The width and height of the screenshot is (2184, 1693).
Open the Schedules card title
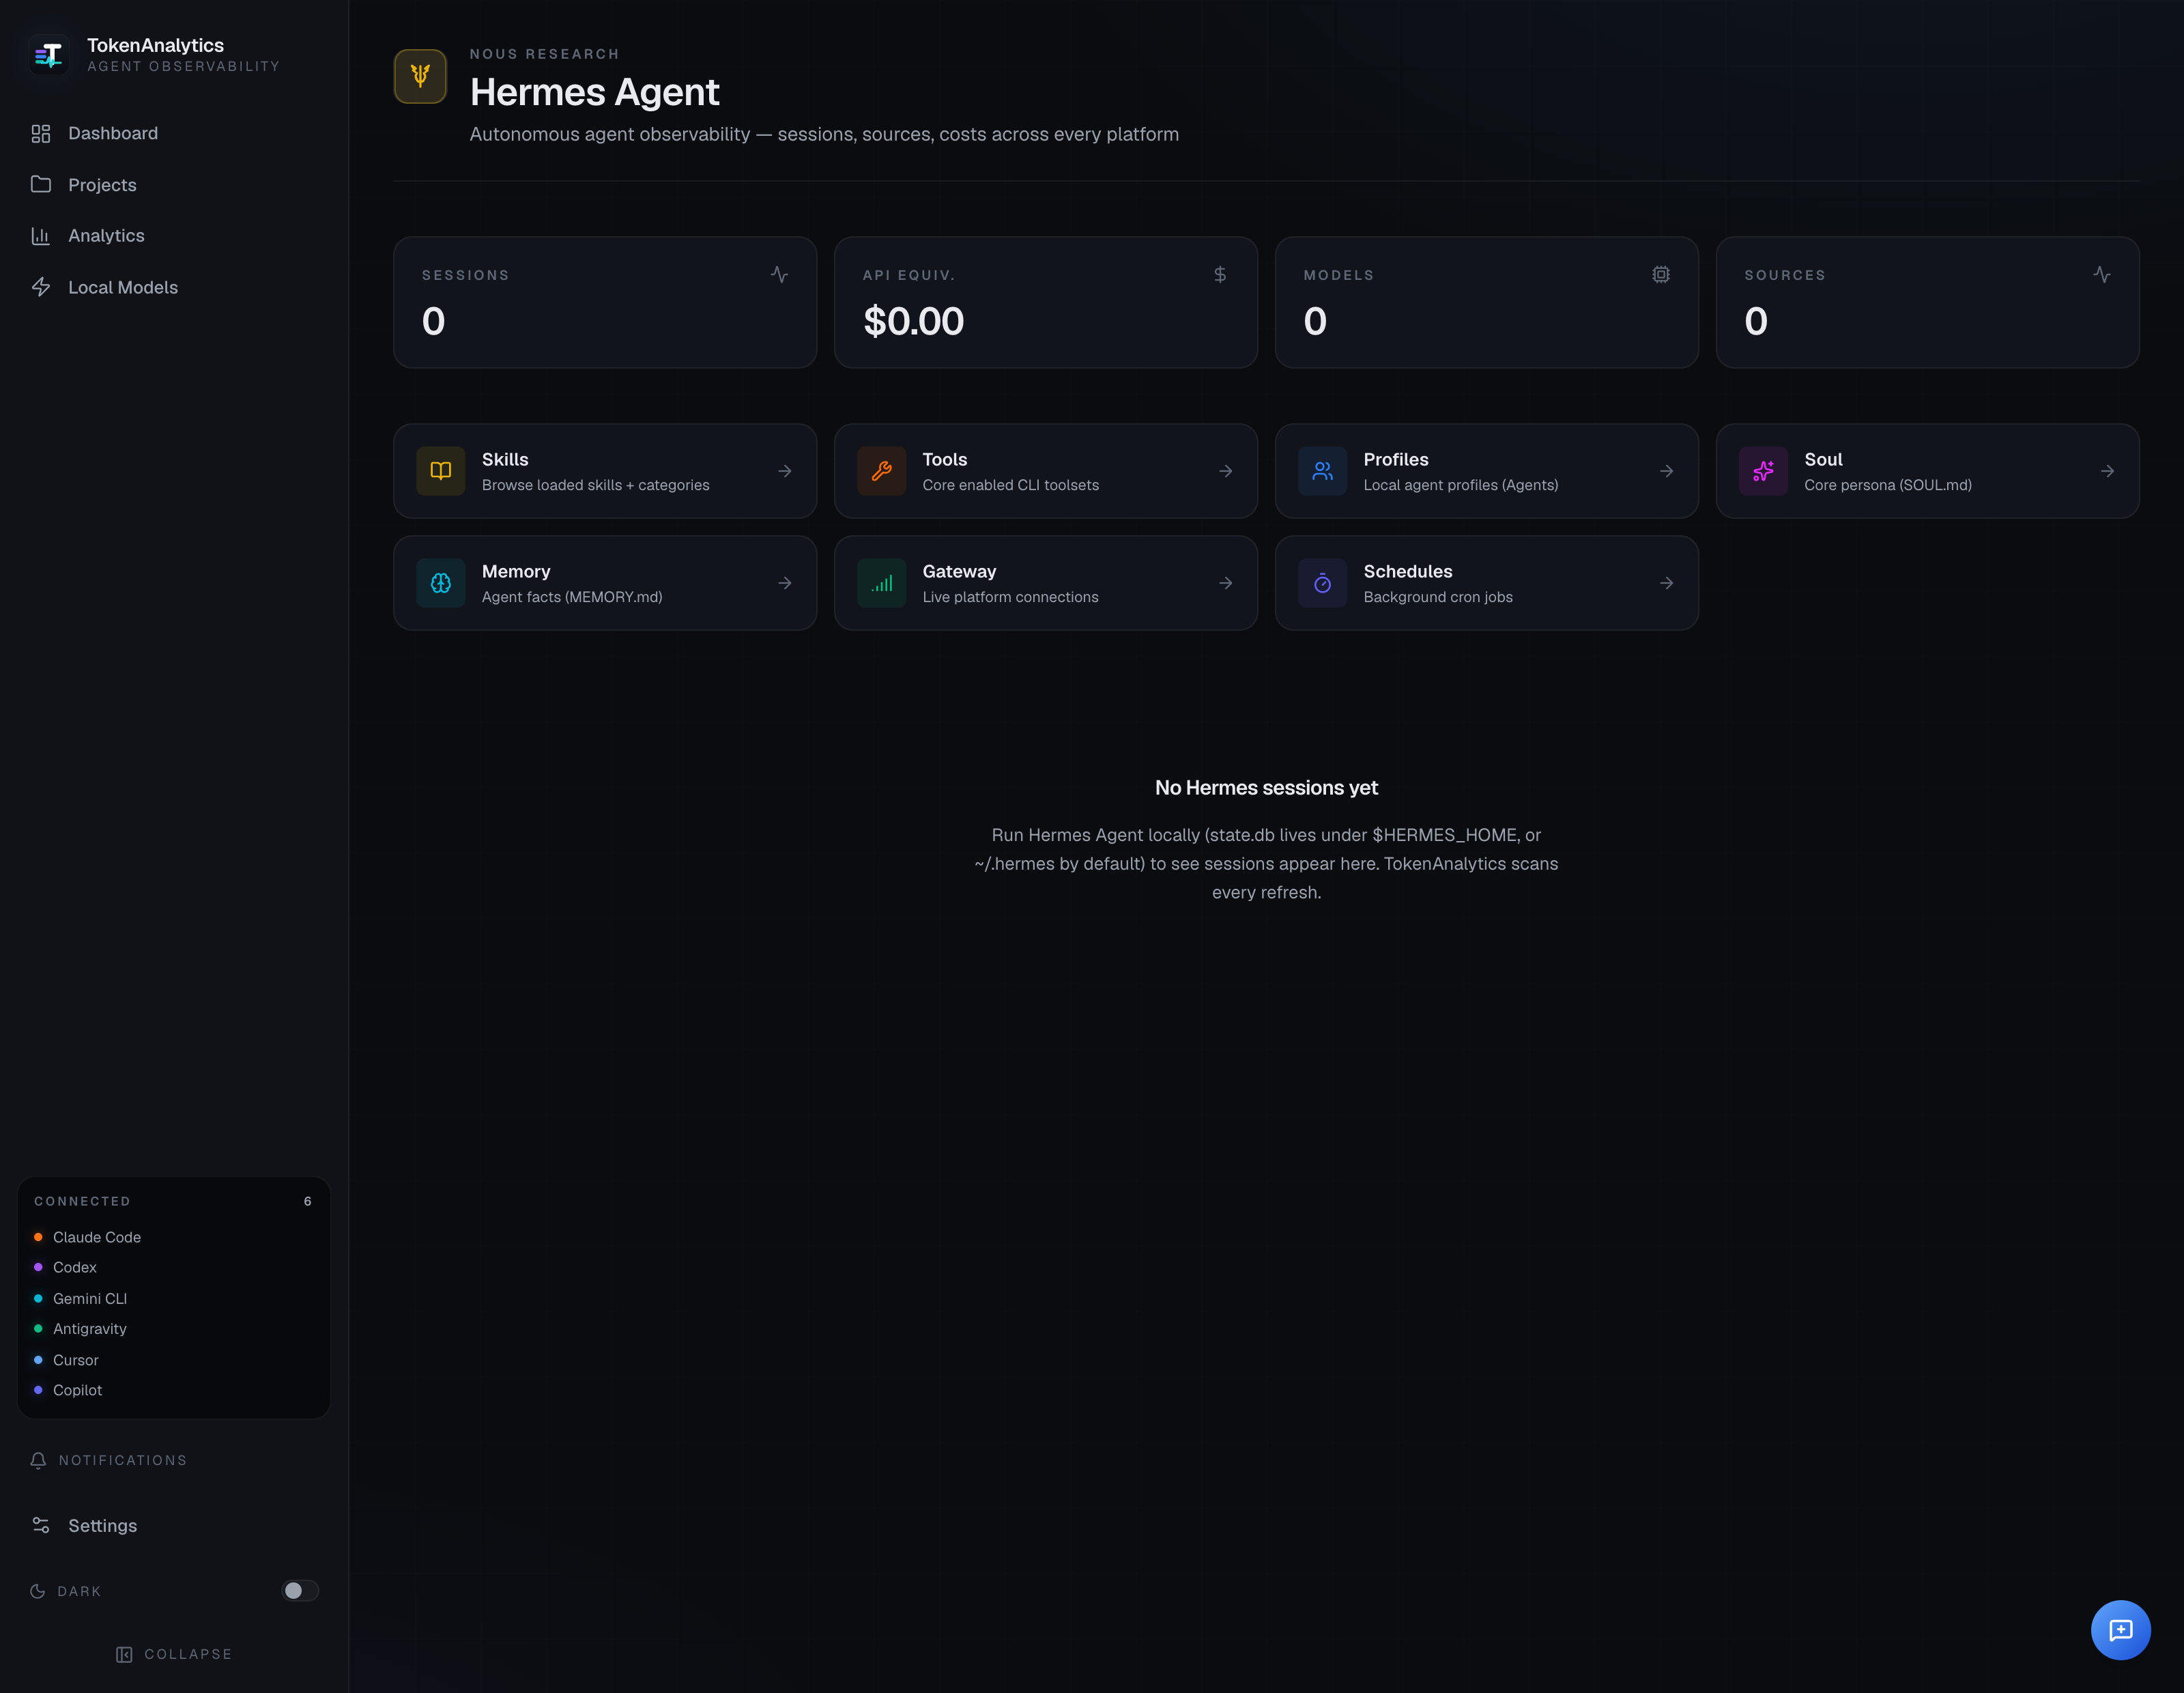point(1408,571)
